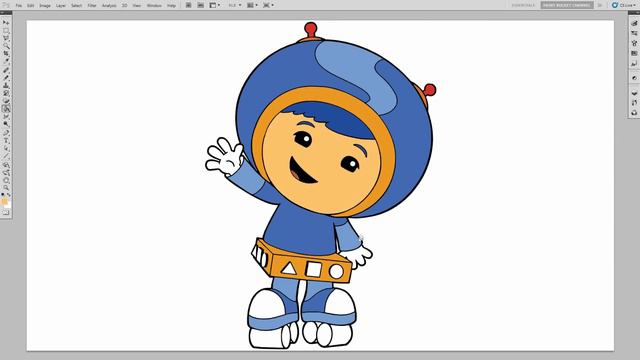Viewport: 640px width, 360px height.
Task: Select the Eraser tool
Action: (6, 101)
